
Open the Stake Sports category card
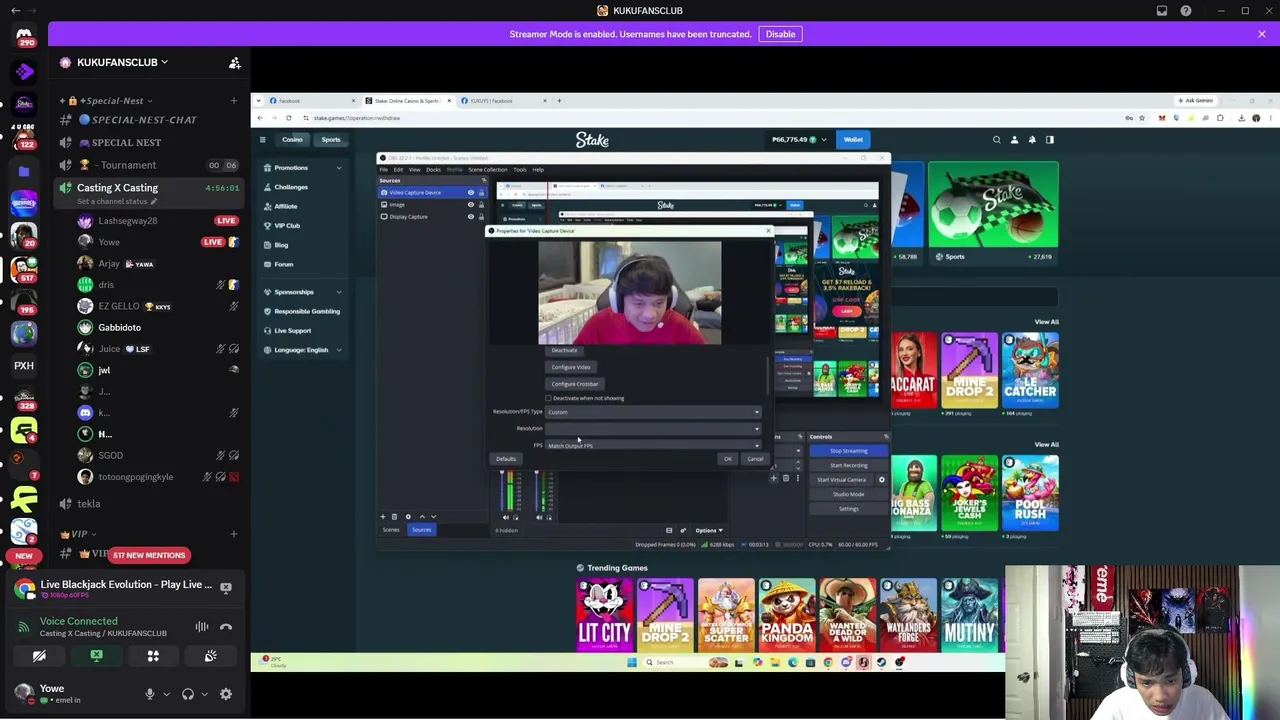click(x=993, y=213)
